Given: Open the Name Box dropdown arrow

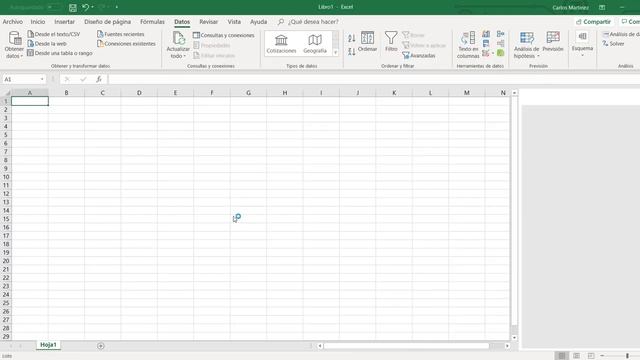Looking at the screenshot, I should pos(42,79).
